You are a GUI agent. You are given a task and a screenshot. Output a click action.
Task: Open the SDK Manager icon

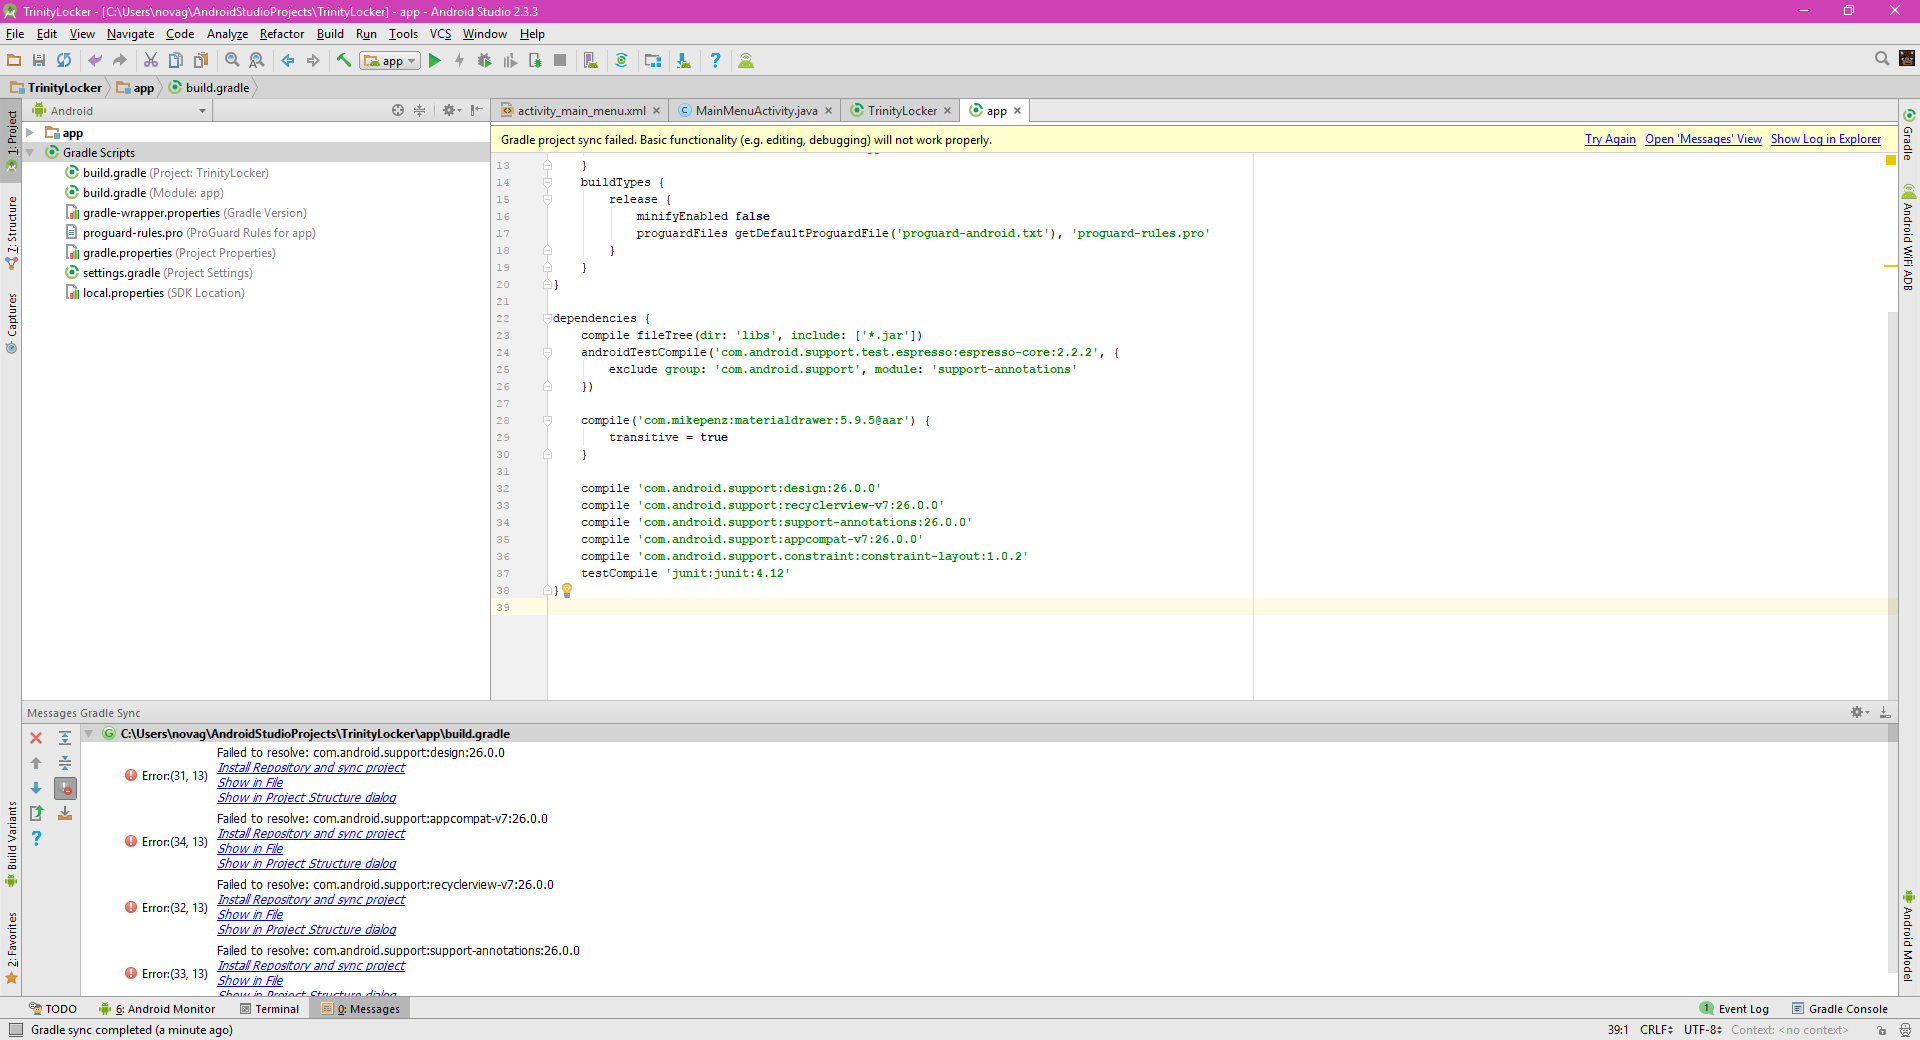pos(684,61)
